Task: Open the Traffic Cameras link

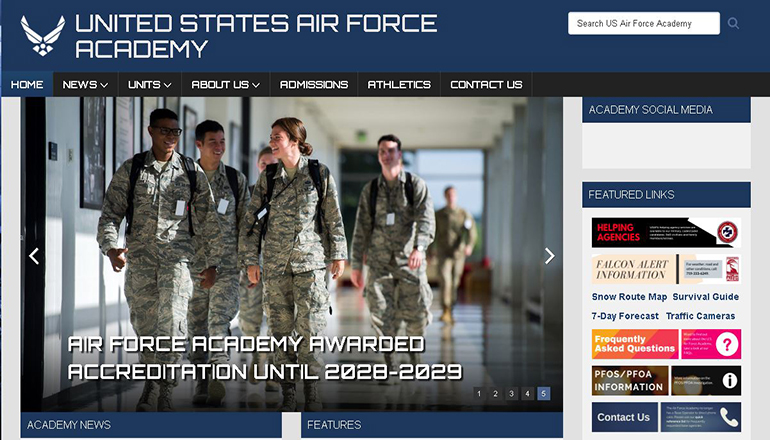Action: (x=700, y=316)
